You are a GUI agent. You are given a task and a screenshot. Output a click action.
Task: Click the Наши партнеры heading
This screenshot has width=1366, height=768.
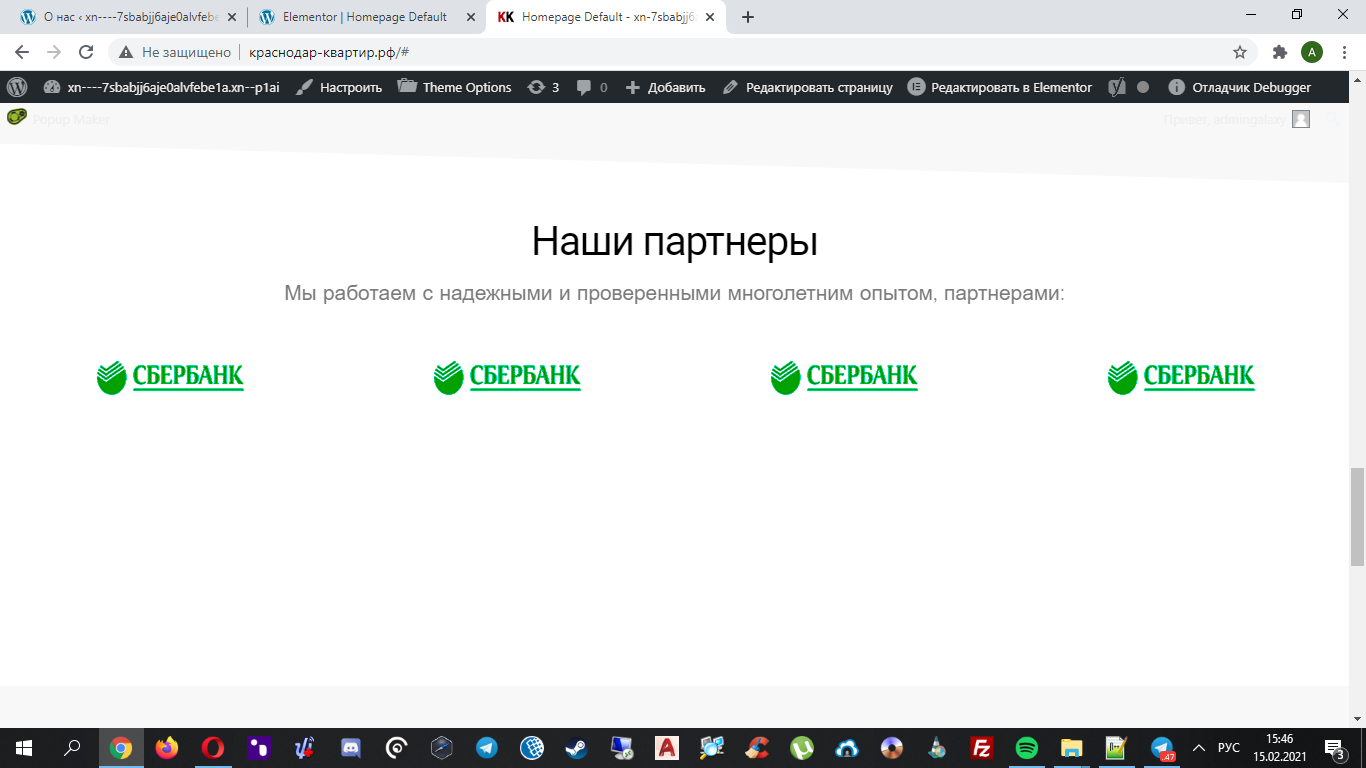[x=675, y=241]
